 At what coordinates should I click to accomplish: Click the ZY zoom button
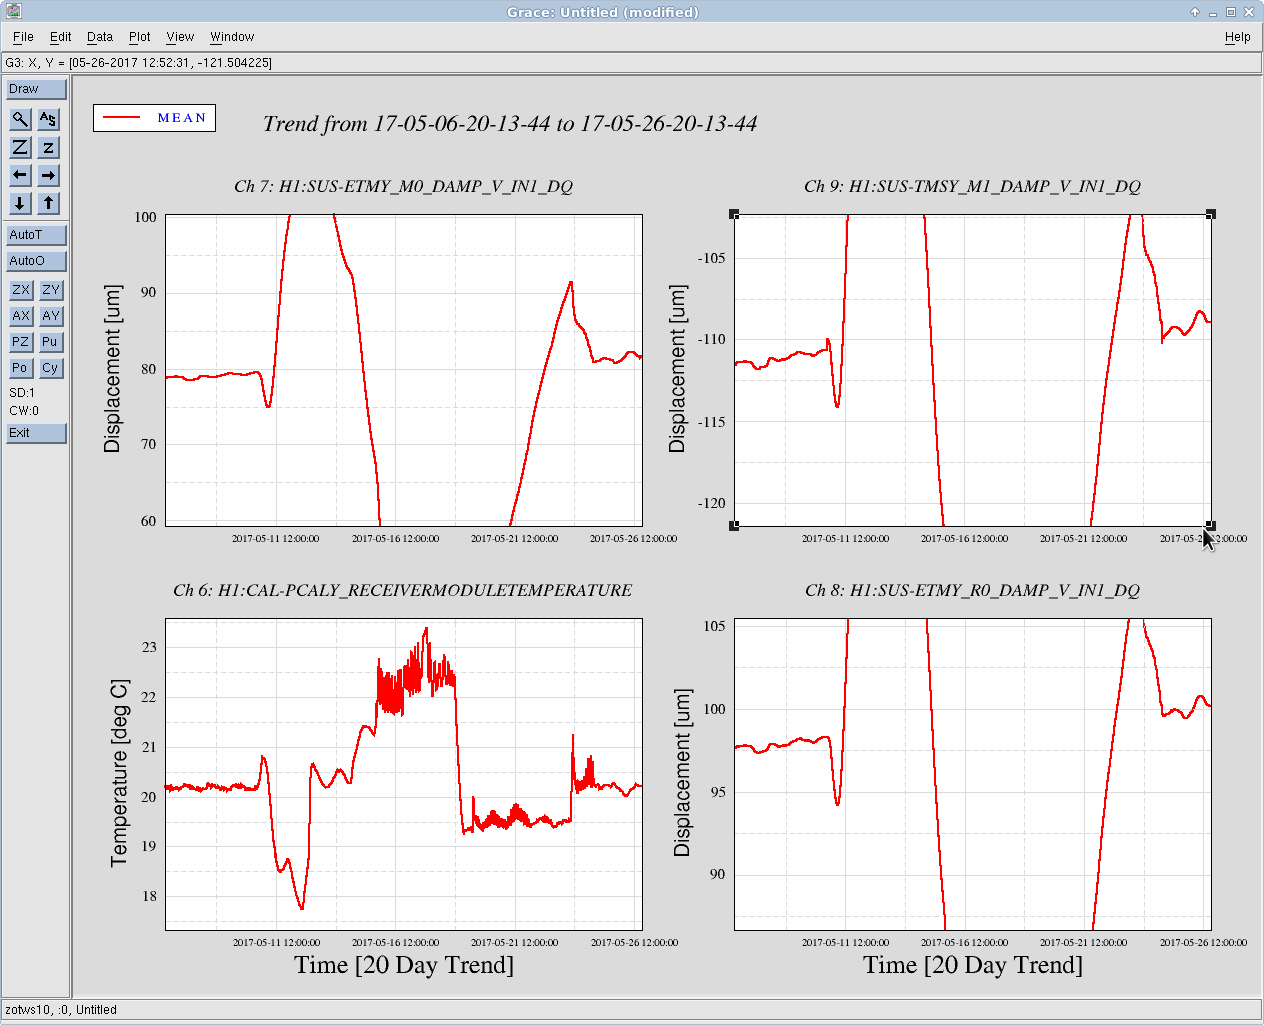coord(51,290)
